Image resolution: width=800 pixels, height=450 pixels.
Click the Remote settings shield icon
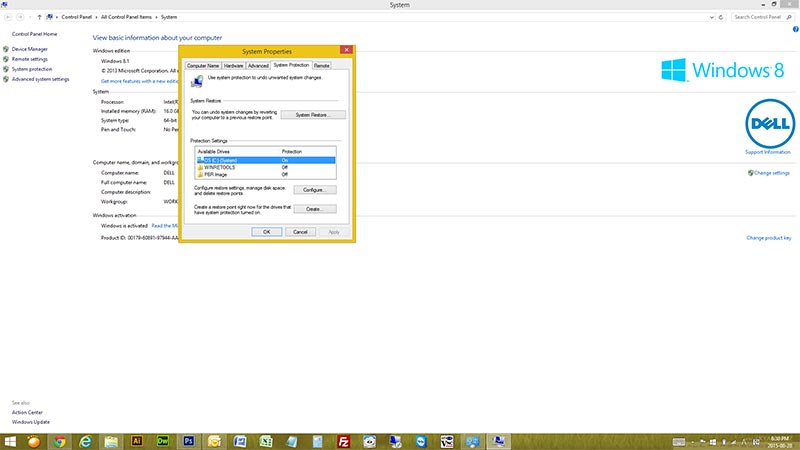coord(6,59)
